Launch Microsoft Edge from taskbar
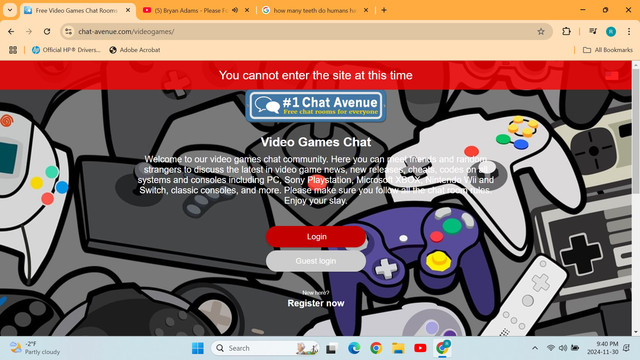Viewport: 640px width, 360px height. (354, 348)
